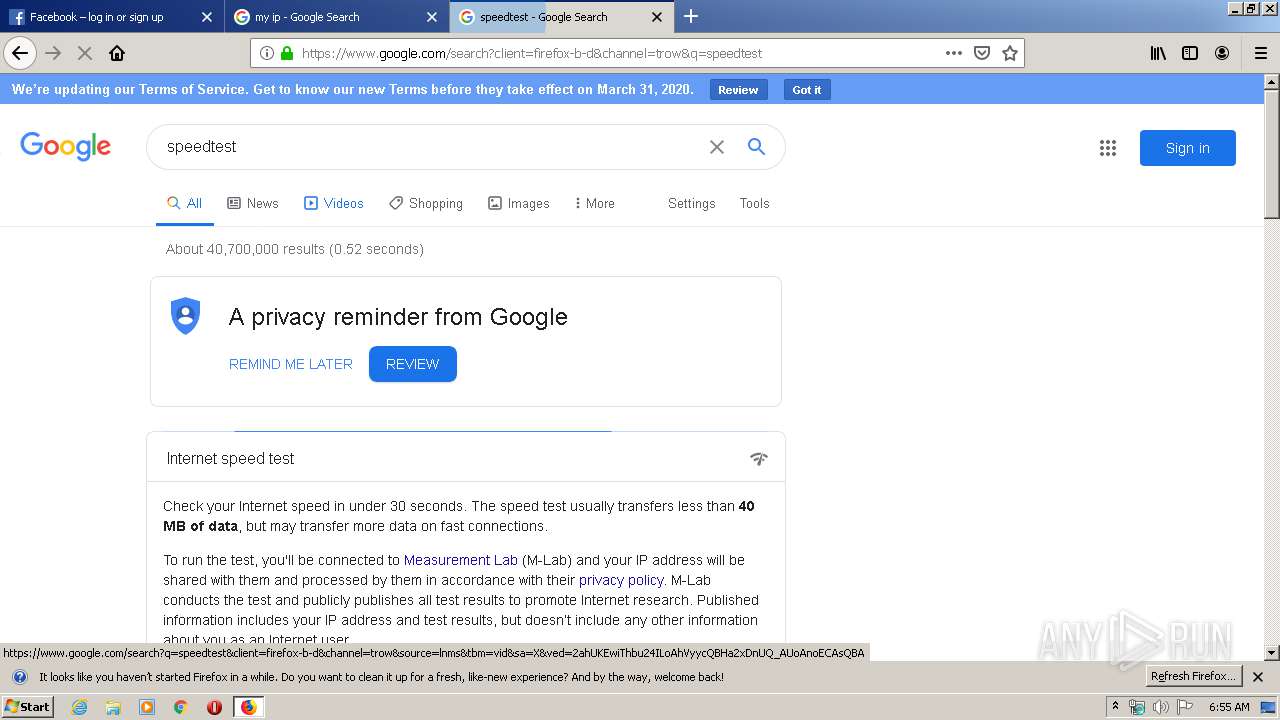Click the volume speaker tray icon
This screenshot has width=1280, height=720.
click(x=1161, y=707)
